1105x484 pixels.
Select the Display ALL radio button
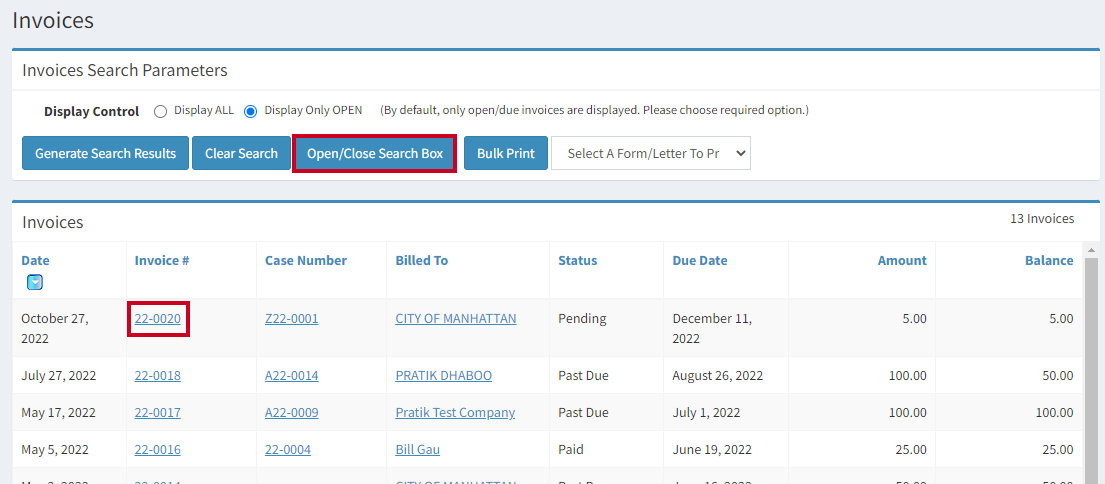point(160,111)
